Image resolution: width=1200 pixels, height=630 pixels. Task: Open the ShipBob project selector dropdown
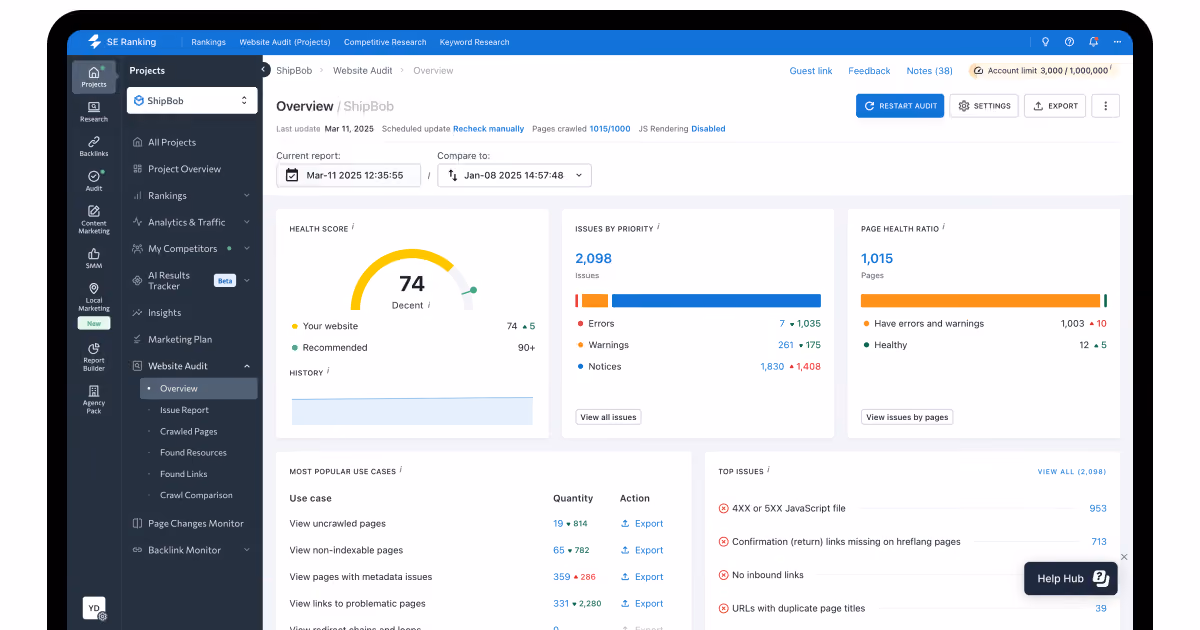point(192,101)
